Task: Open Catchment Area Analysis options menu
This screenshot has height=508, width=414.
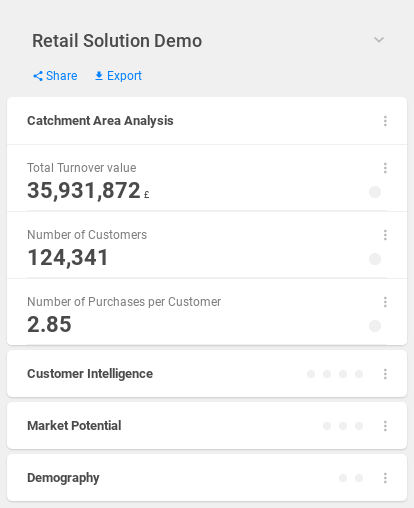Action: (385, 121)
